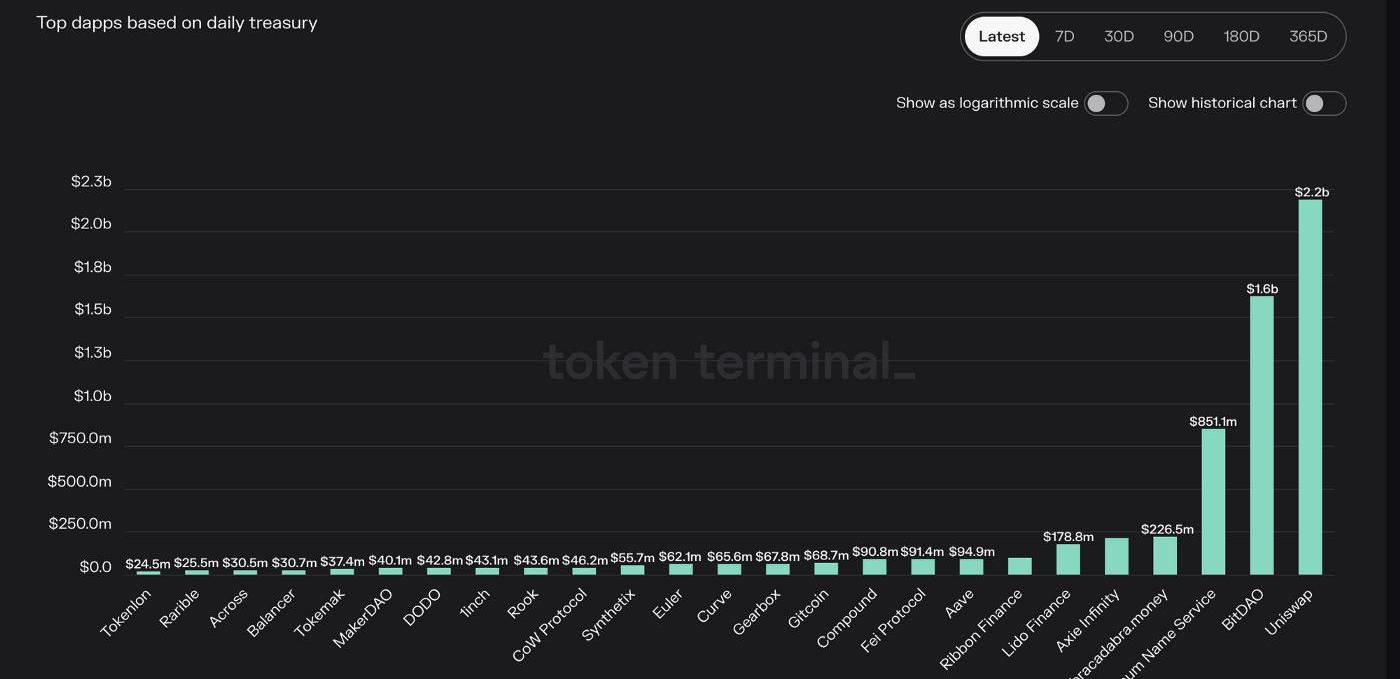Switch to the 30D time range
The height and width of the screenshot is (679, 1400).
1118,37
